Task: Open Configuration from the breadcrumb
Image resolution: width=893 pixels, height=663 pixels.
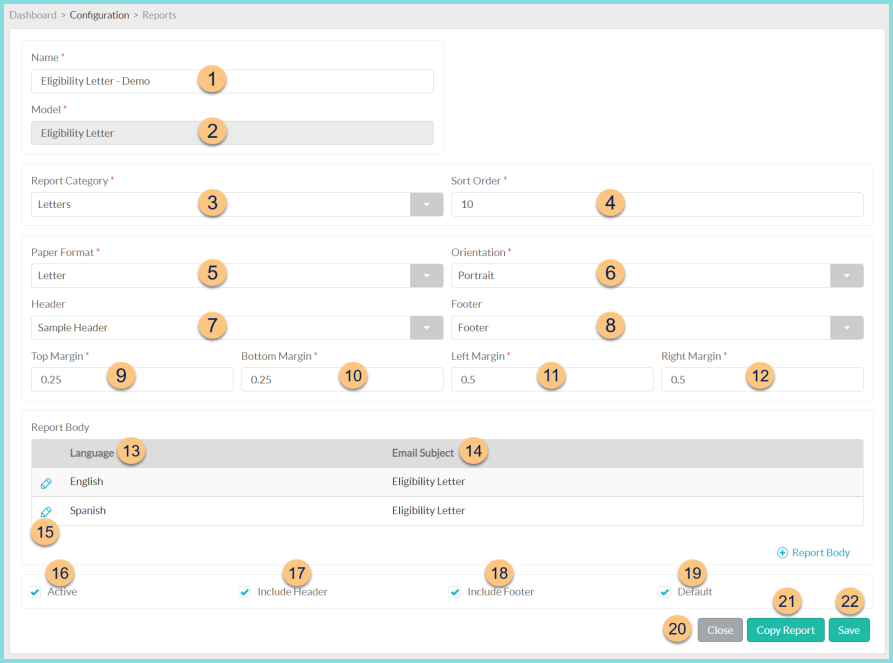Action: coord(99,15)
